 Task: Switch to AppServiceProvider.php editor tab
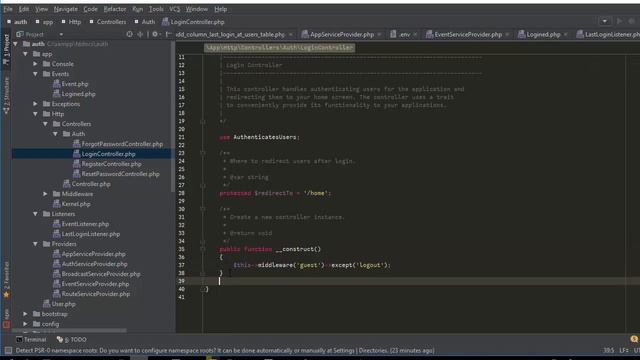[x=338, y=35]
